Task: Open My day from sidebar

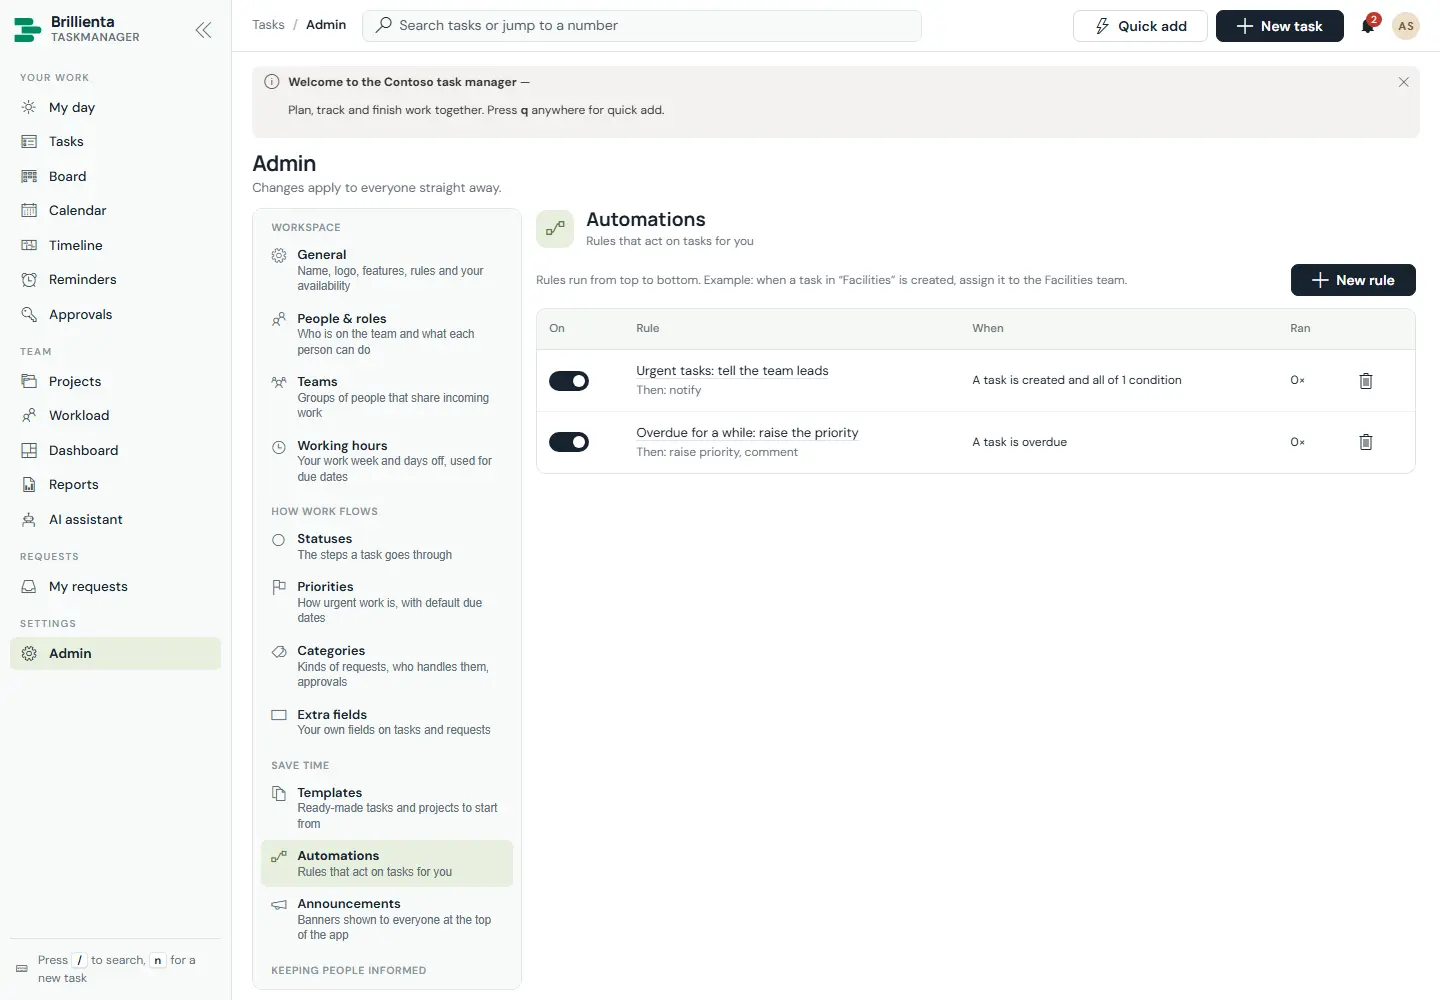Action: pos(115,107)
